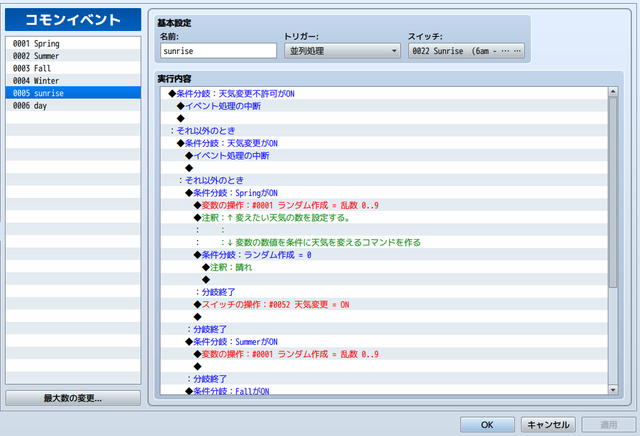Image resolution: width=640 pixels, height=436 pixels.
Task: Click the empty ◆ line below 注釈：晴れ
Action: tap(384, 280)
